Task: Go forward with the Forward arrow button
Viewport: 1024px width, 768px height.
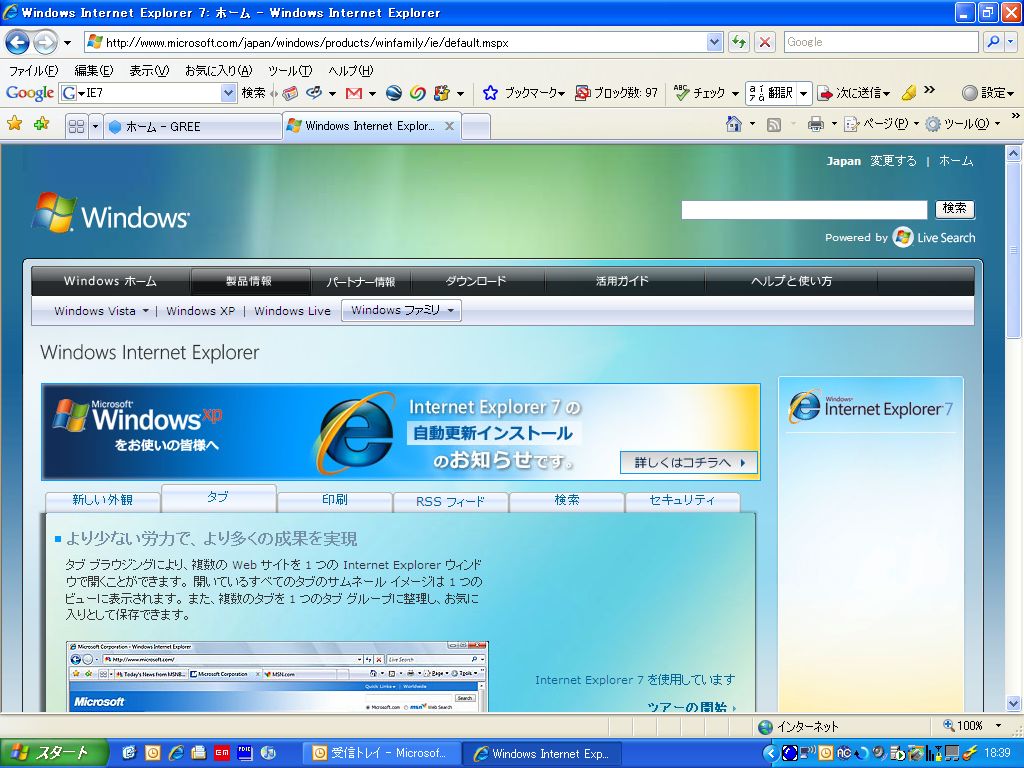Action: 45,43
